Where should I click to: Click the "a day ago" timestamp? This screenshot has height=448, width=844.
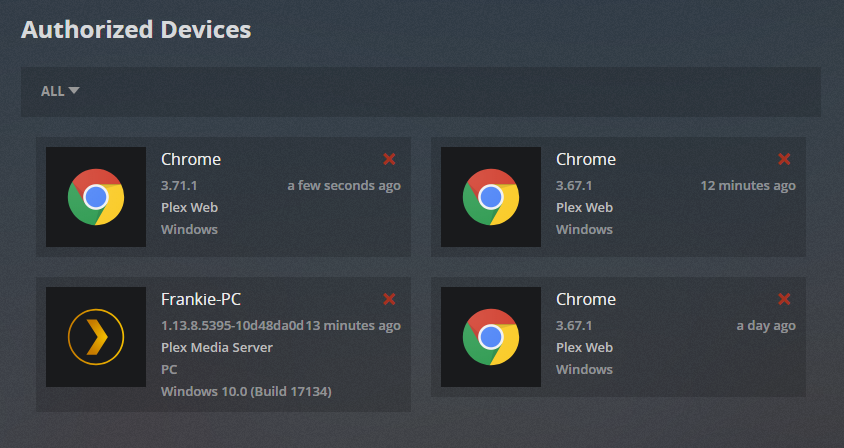(x=766, y=325)
